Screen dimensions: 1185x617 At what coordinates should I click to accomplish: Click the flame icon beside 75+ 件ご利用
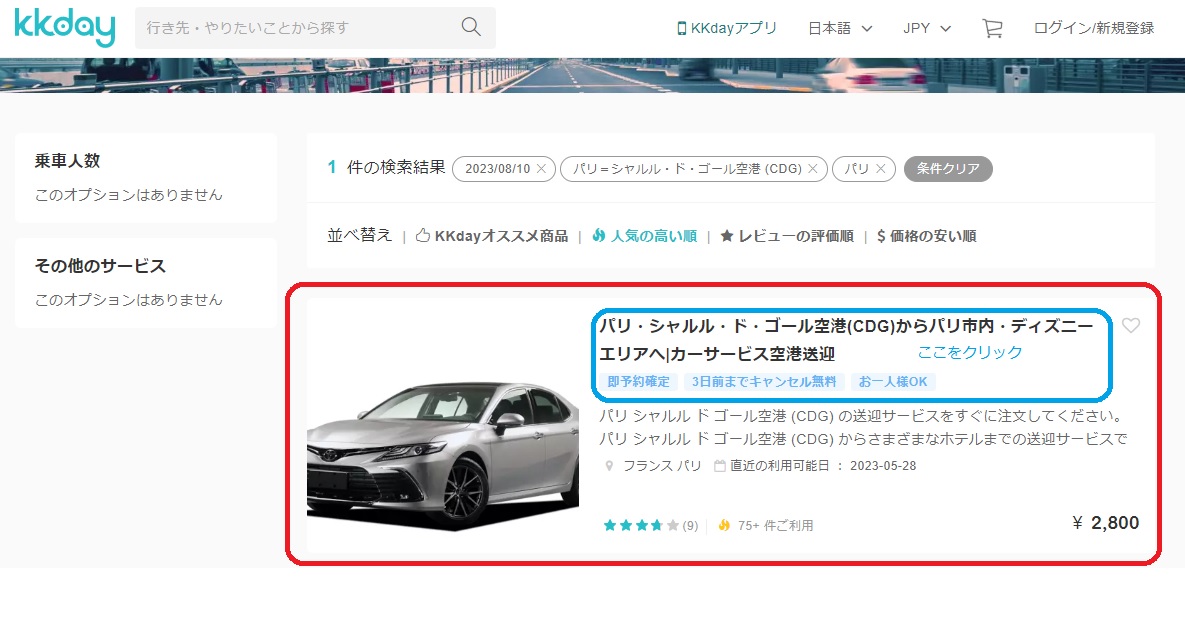(722, 523)
